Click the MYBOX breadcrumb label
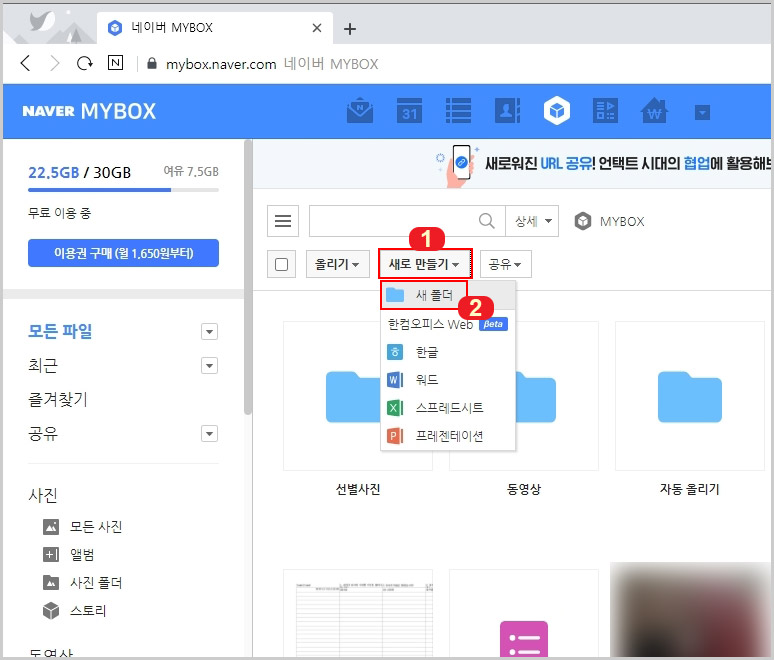Screen dimensions: 774x660 [622, 221]
